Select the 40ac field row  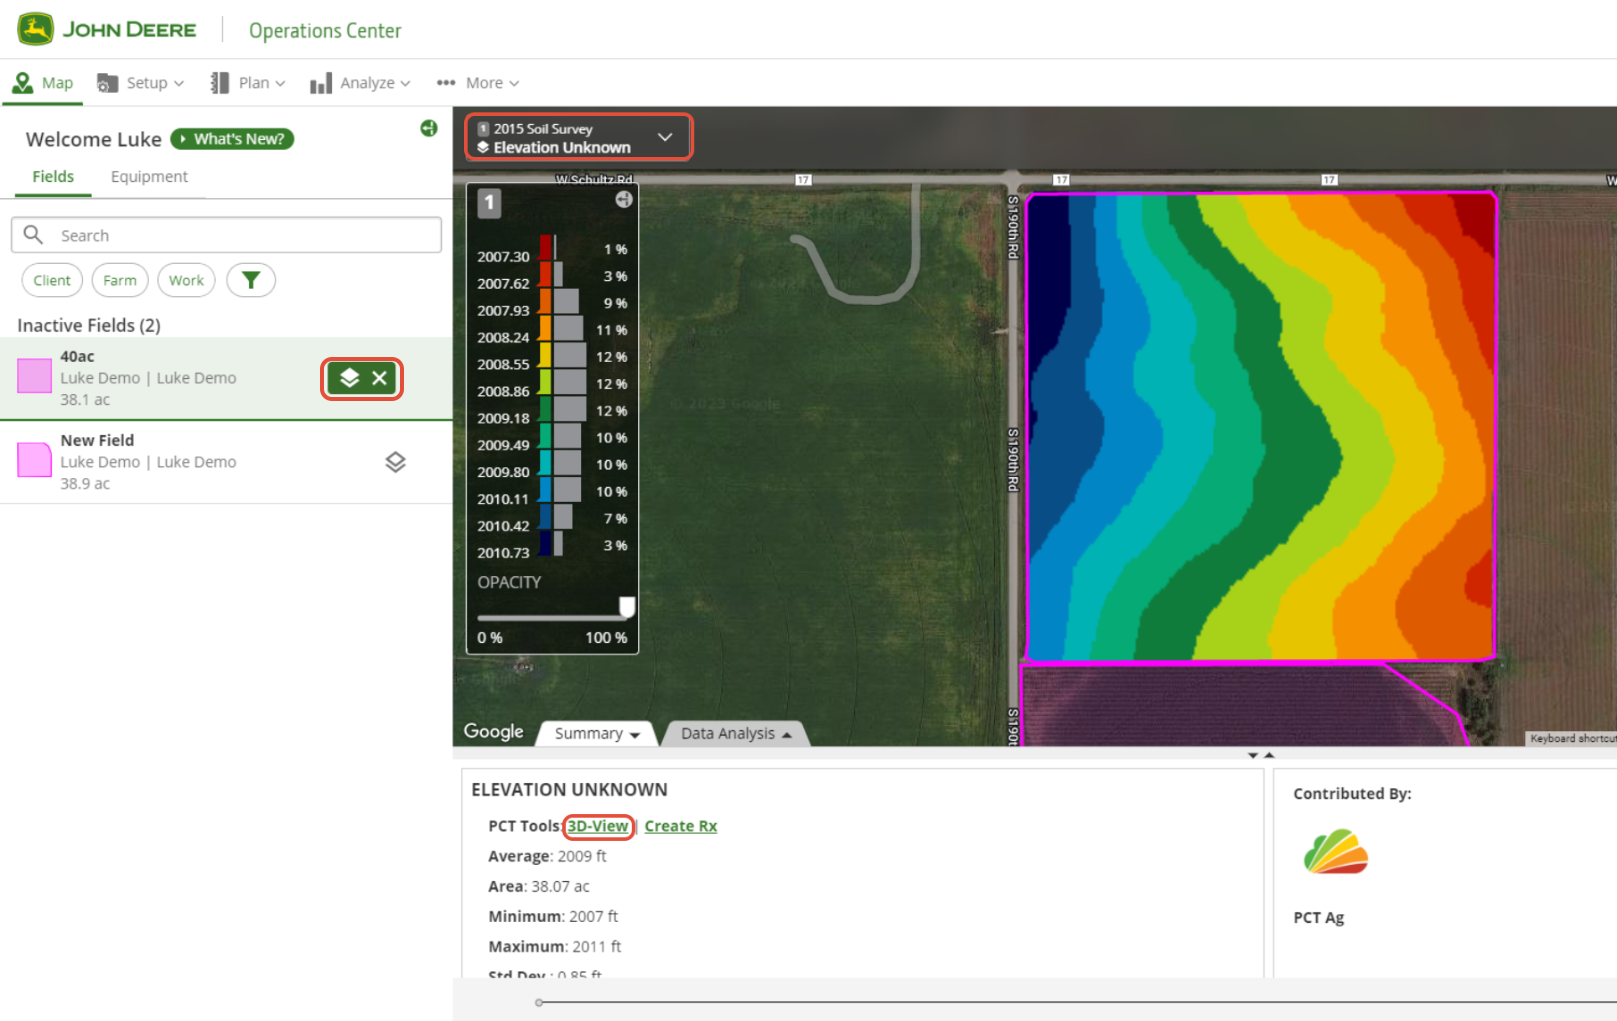[x=226, y=378]
